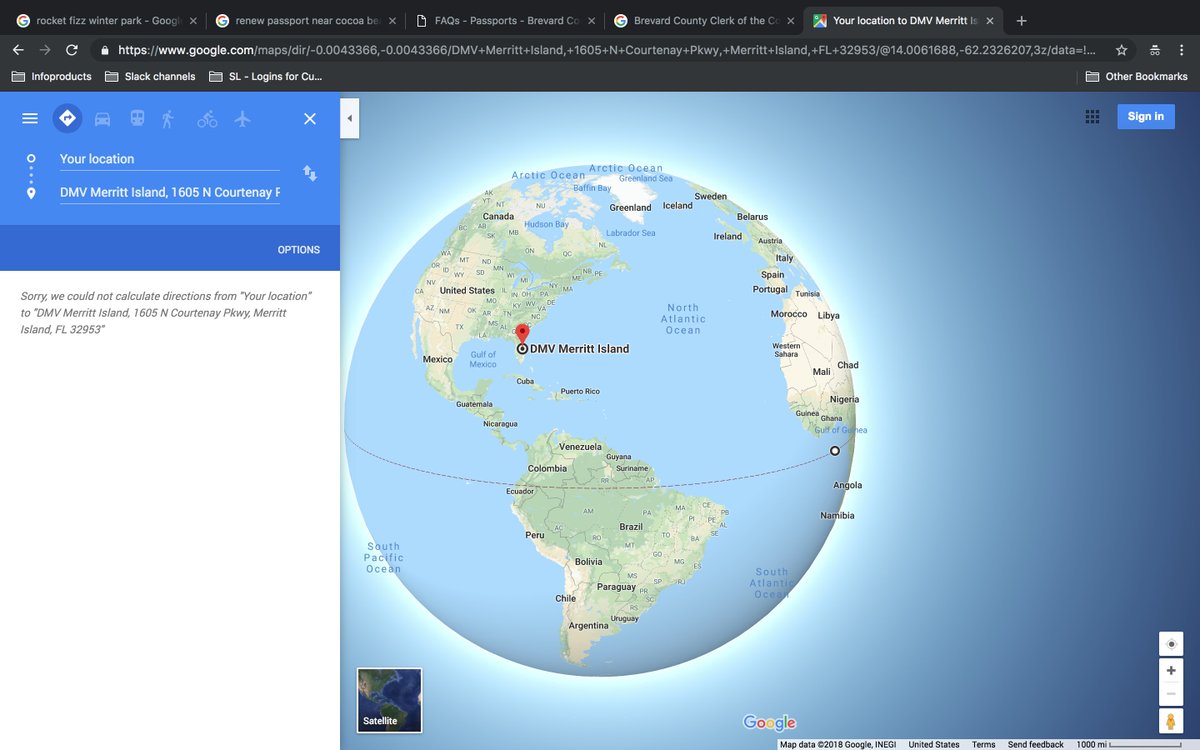
Task: View site security lock info
Action: point(104,50)
